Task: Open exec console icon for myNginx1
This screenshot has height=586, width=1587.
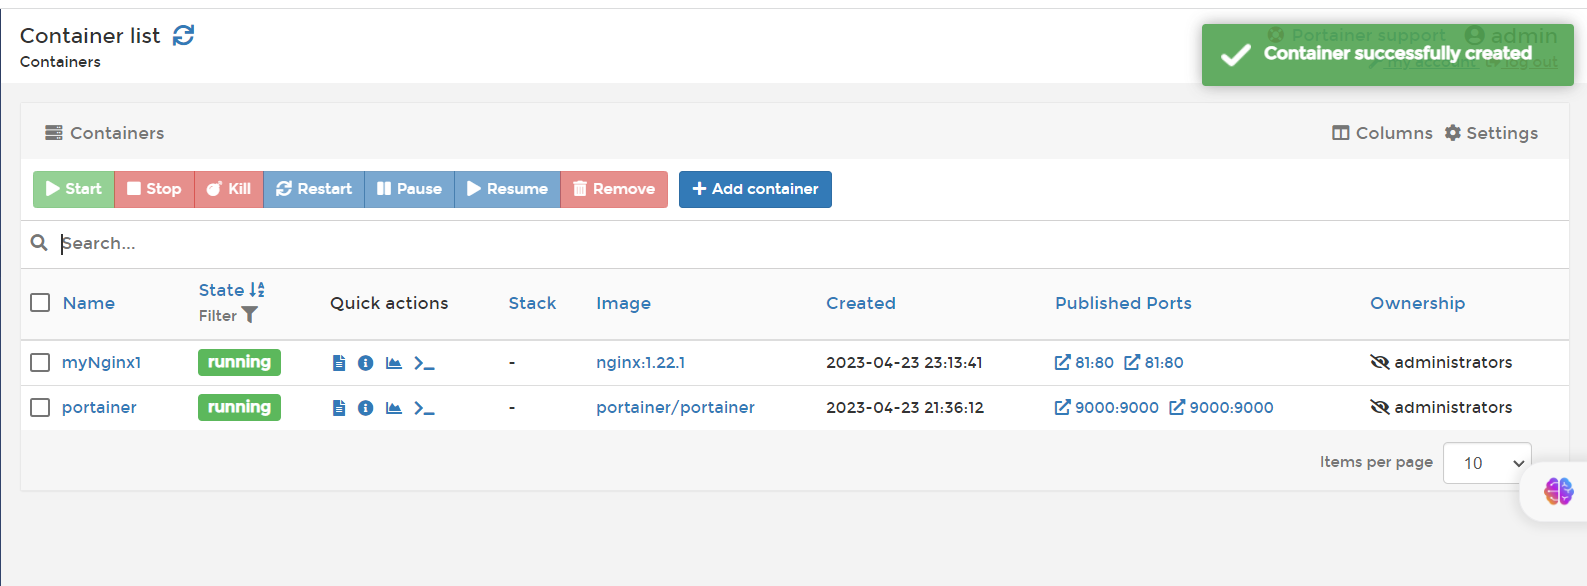Action: click(424, 363)
